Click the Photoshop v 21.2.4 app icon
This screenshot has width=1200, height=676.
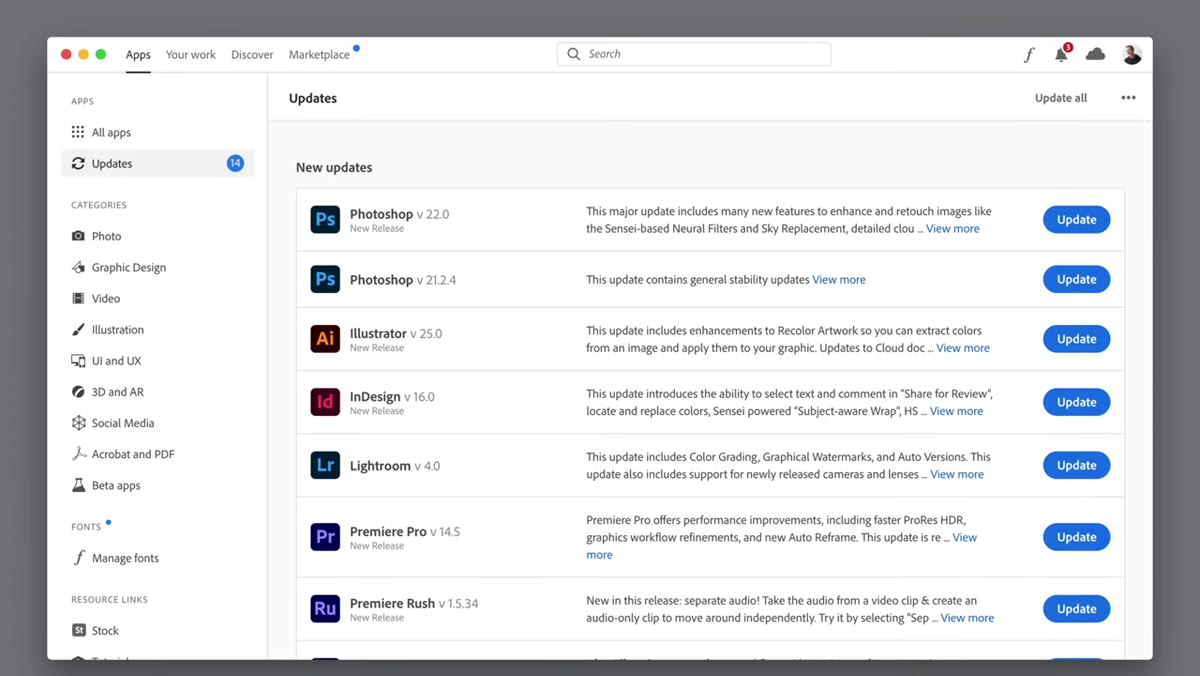[325, 279]
